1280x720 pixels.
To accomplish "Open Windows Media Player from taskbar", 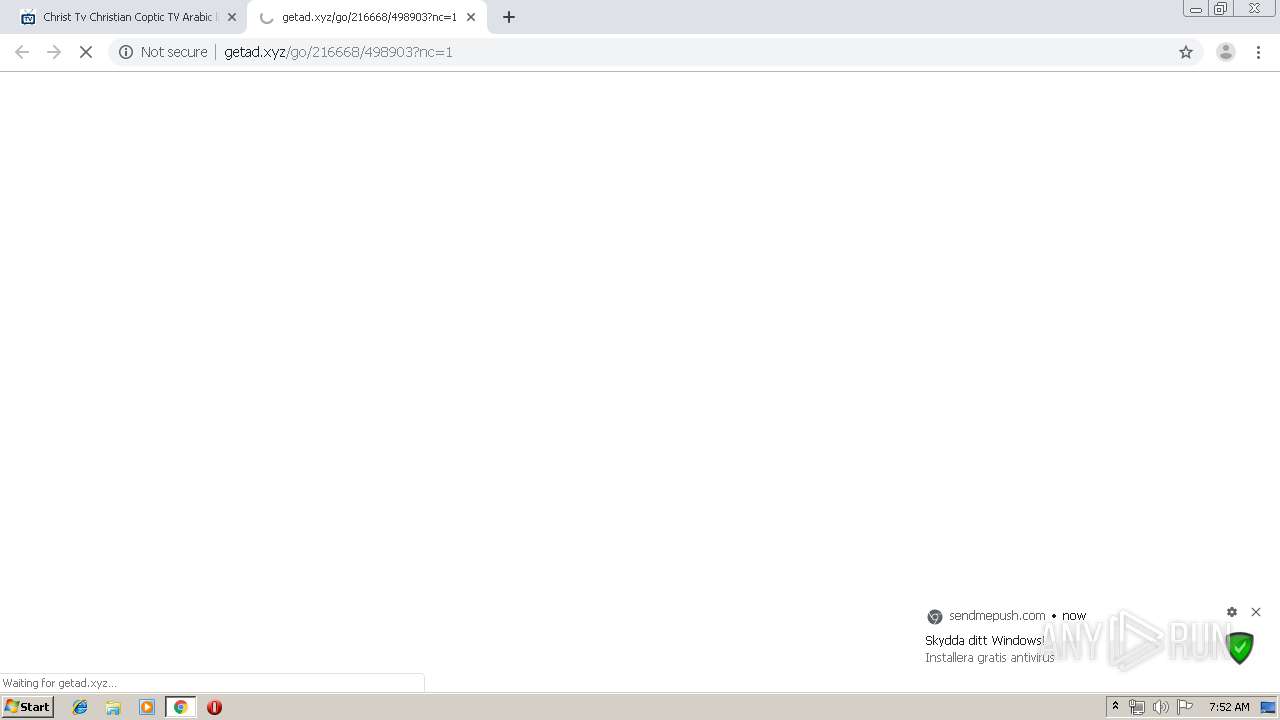I will click(x=147, y=707).
